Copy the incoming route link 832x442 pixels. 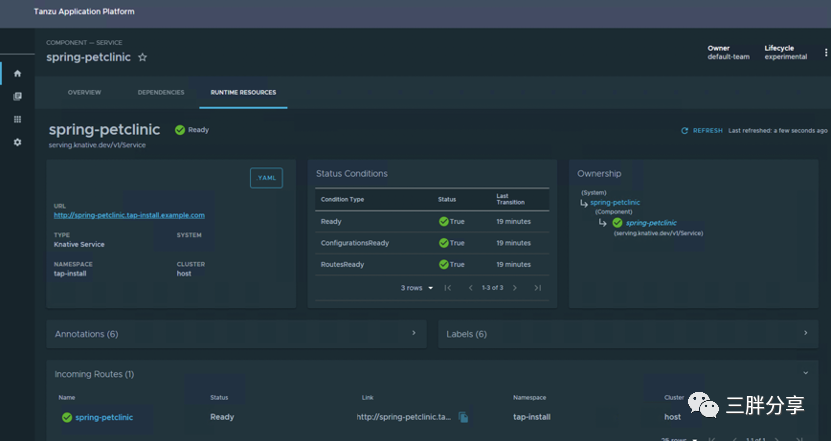(x=463, y=417)
